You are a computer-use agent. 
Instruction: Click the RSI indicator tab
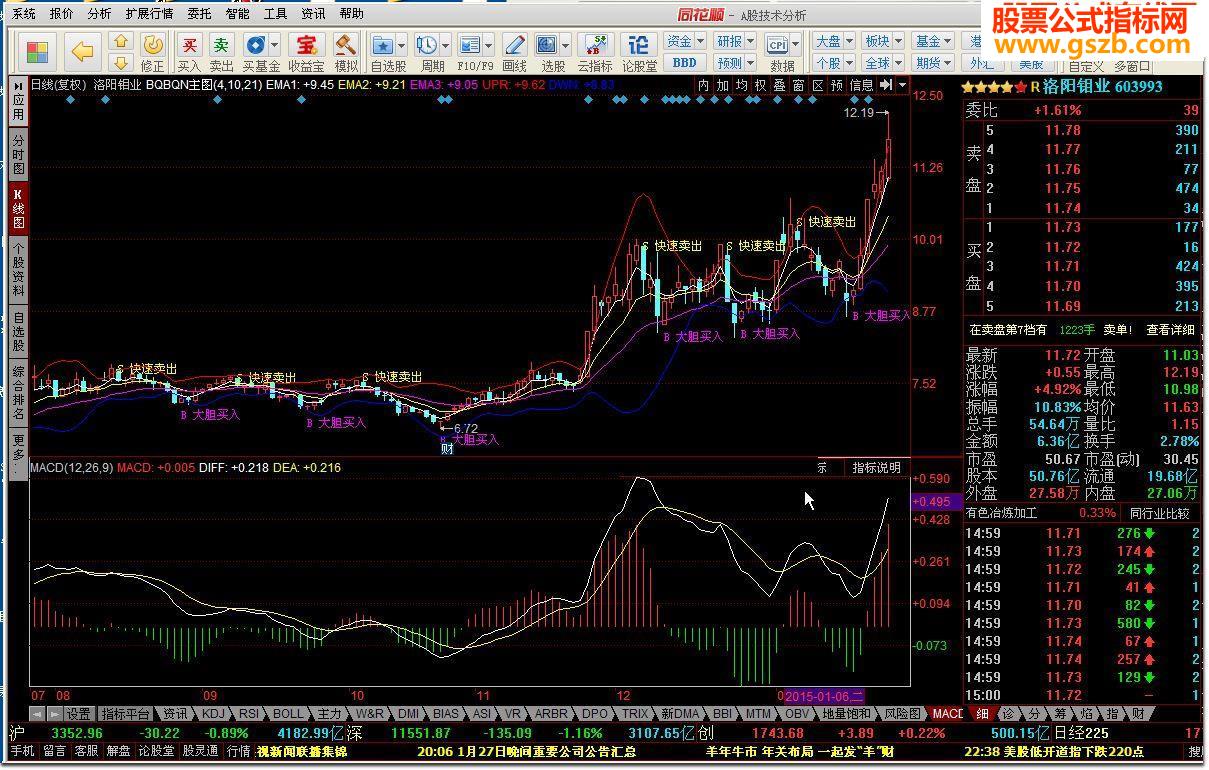click(249, 714)
